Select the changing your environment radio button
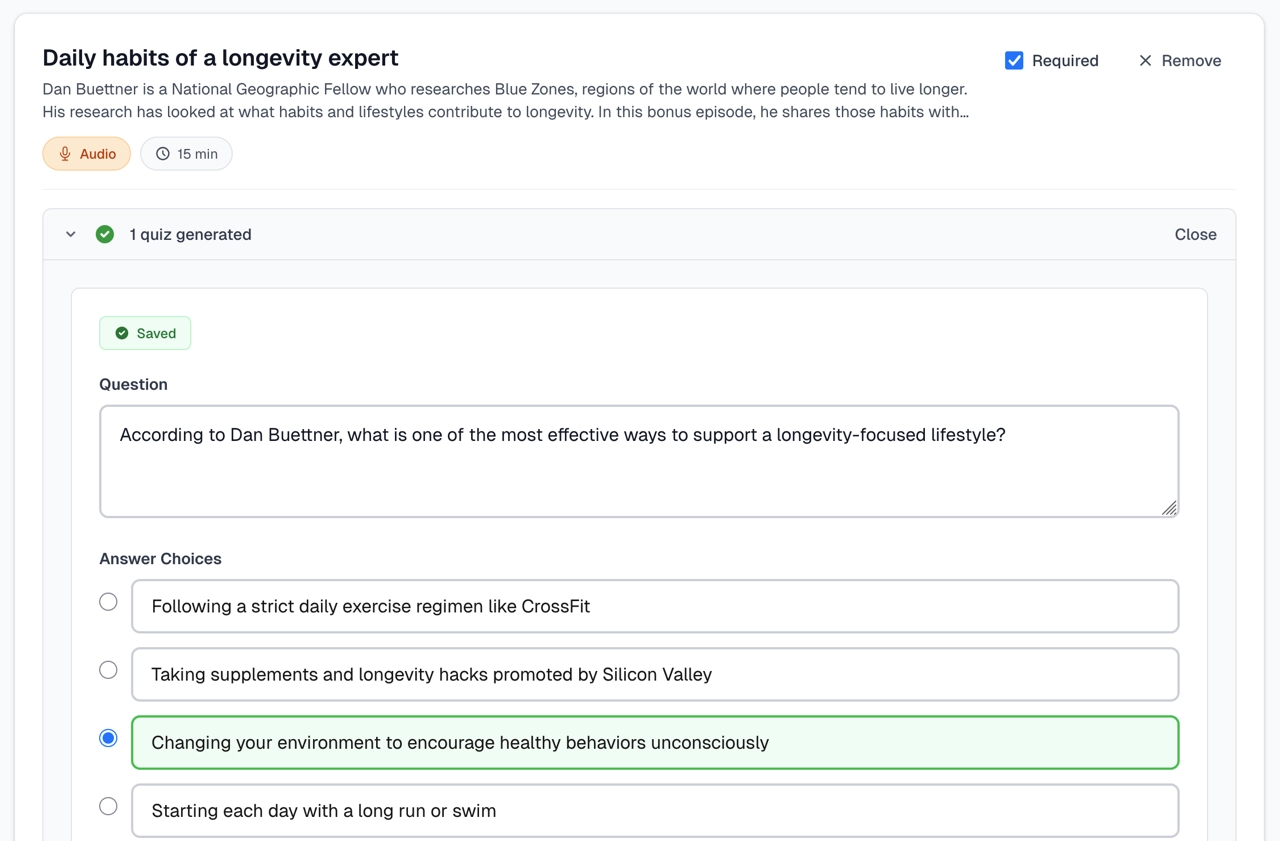This screenshot has height=841, width=1280. 108,738
